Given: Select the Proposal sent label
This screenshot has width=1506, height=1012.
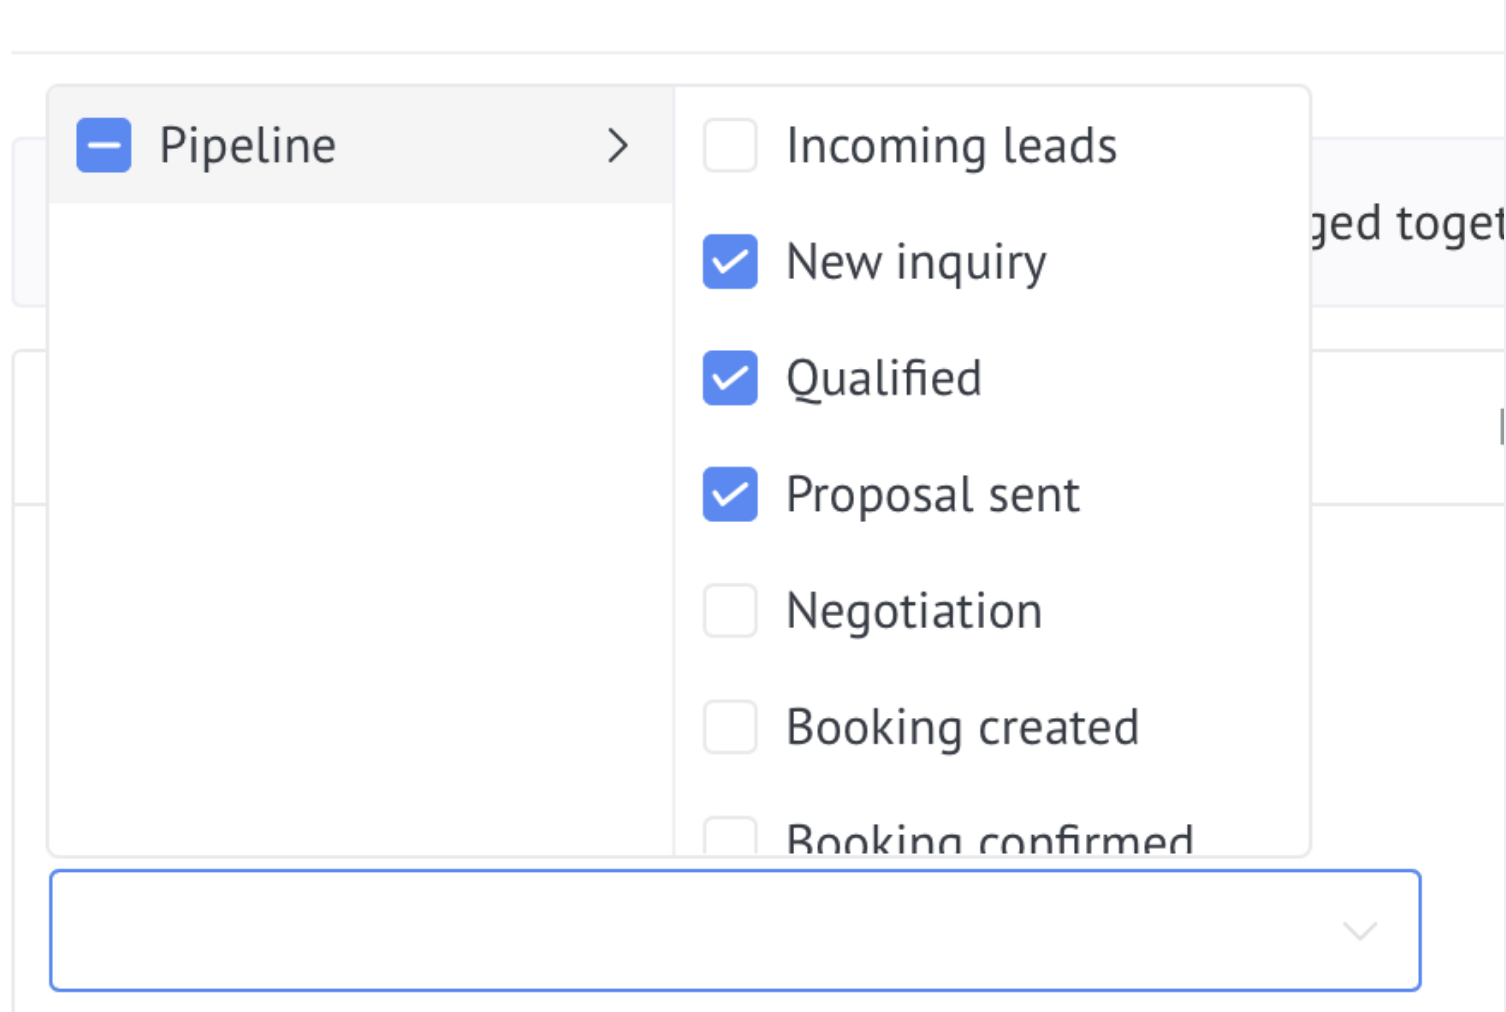Looking at the screenshot, I should pyautogui.click(x=933, y=495).
